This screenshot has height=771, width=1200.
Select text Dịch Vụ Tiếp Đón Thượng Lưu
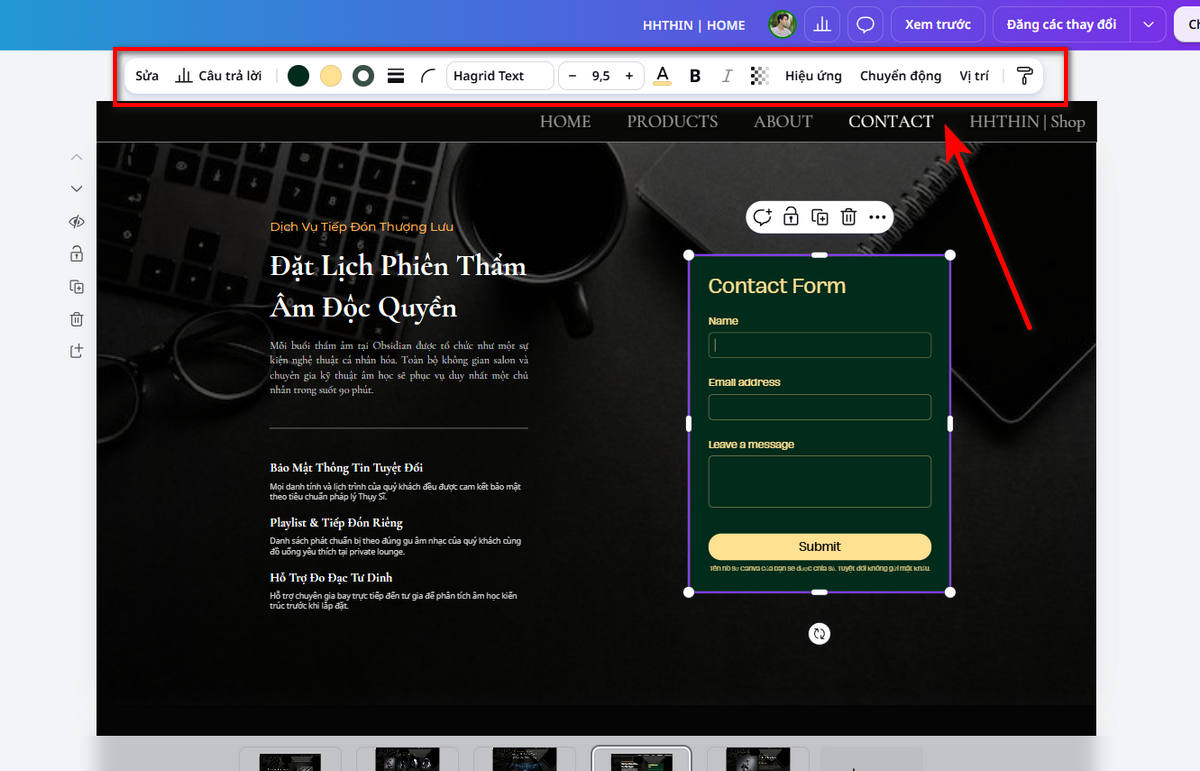click(361, 227)
